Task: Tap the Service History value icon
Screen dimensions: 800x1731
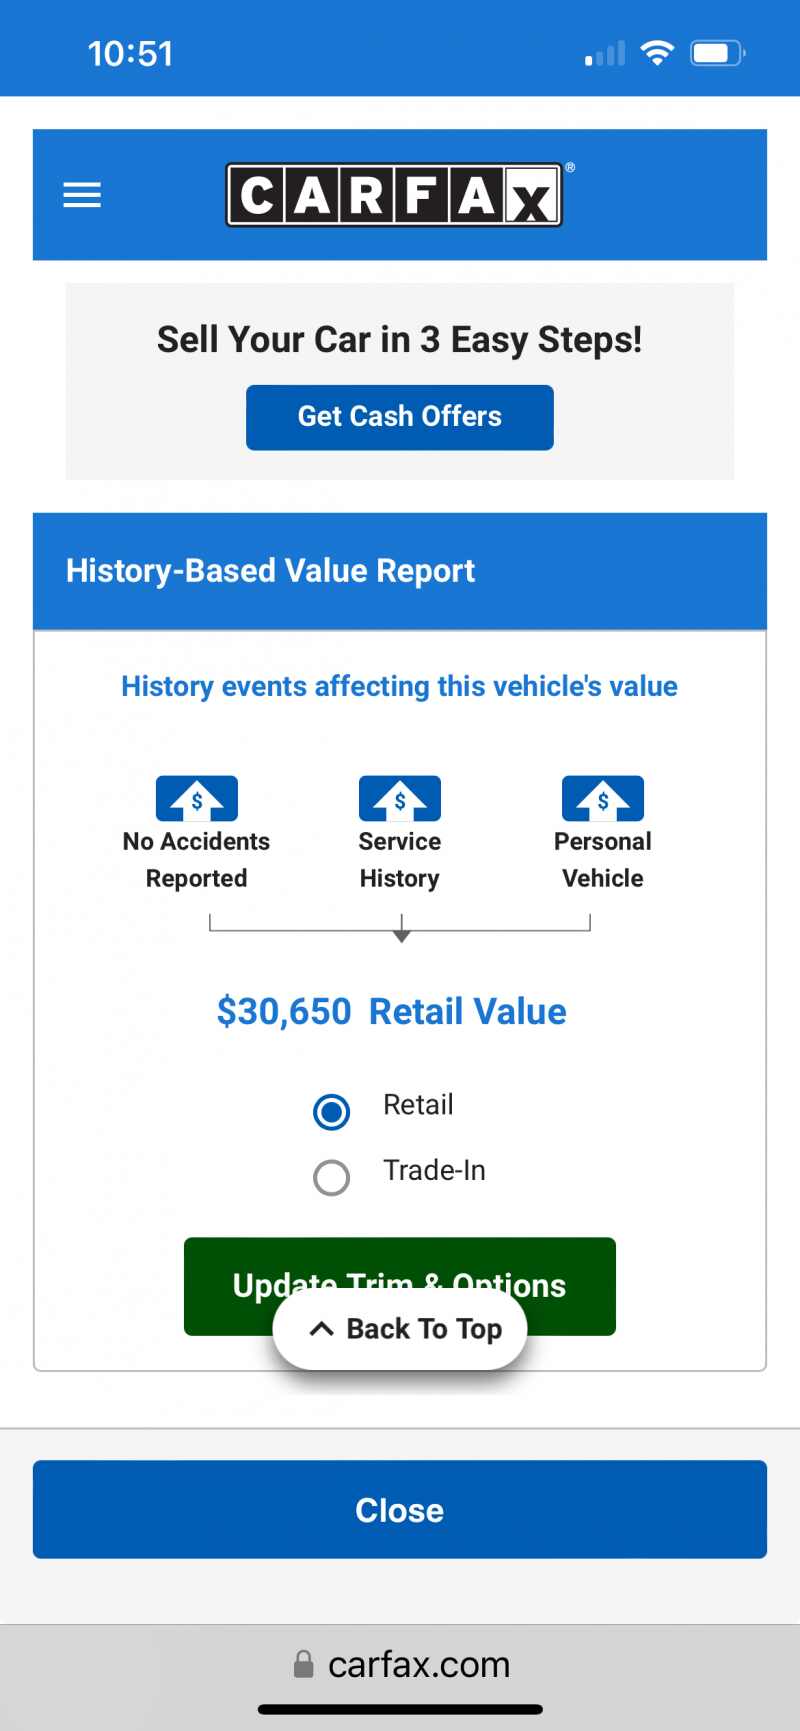Action: (400, 798)
